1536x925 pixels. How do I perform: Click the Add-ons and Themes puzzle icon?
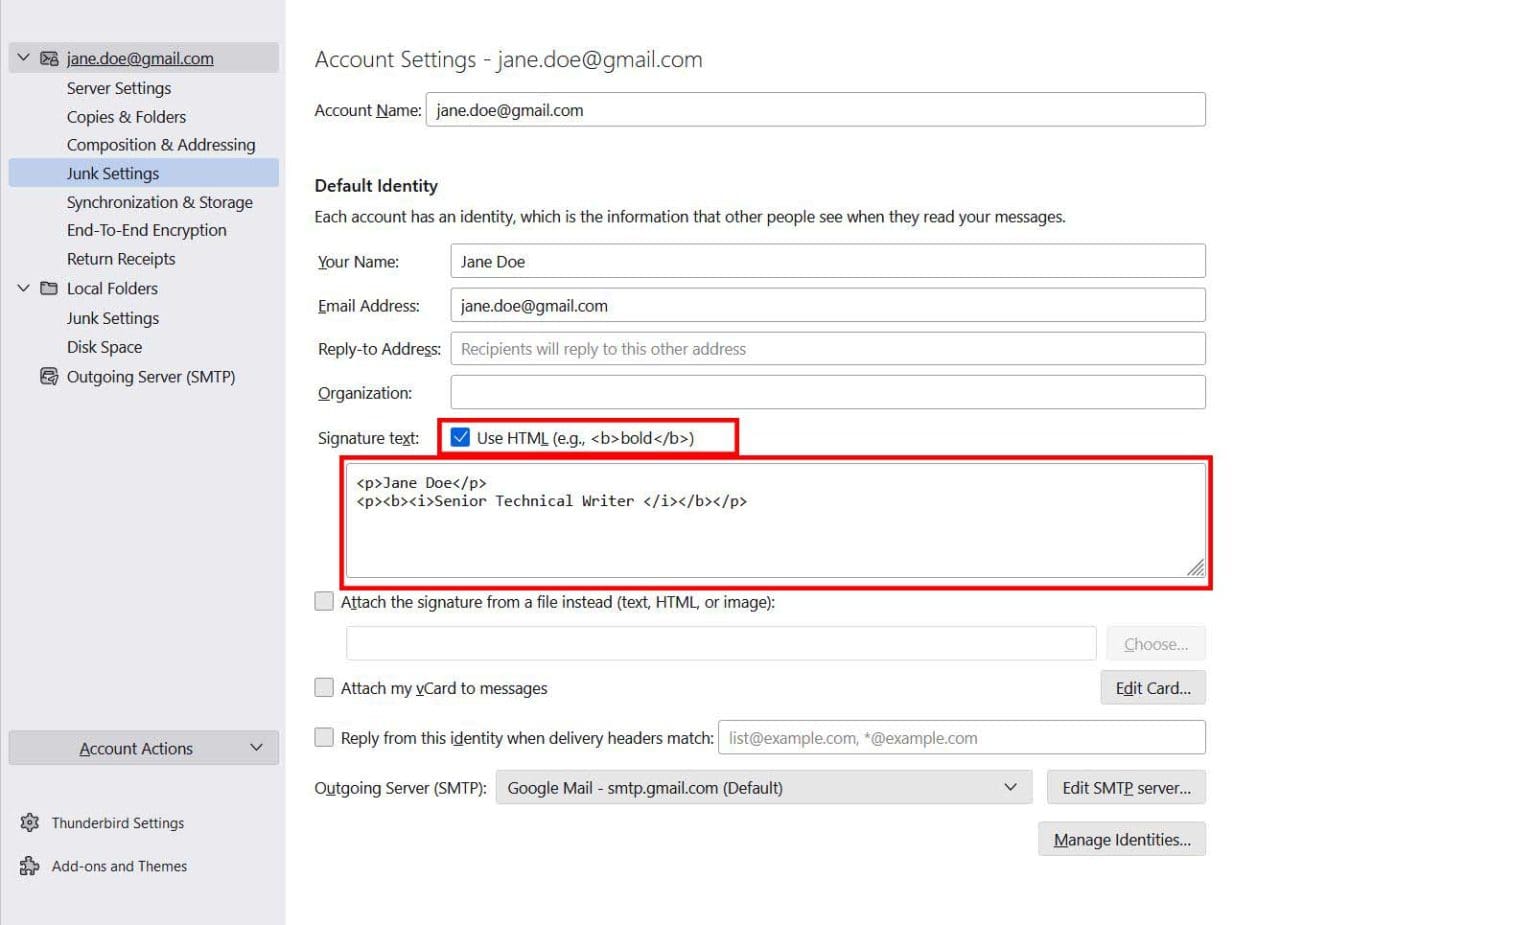coord(30,866)
